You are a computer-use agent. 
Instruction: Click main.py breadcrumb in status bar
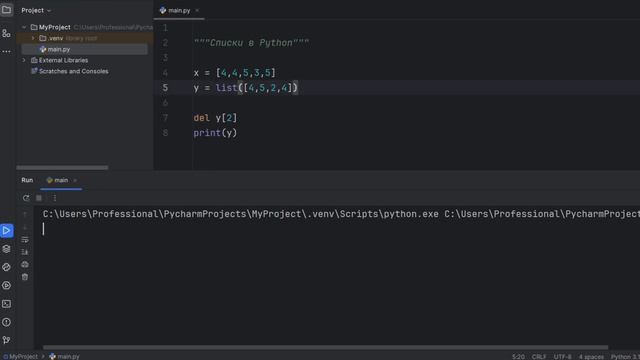[64, 356]
